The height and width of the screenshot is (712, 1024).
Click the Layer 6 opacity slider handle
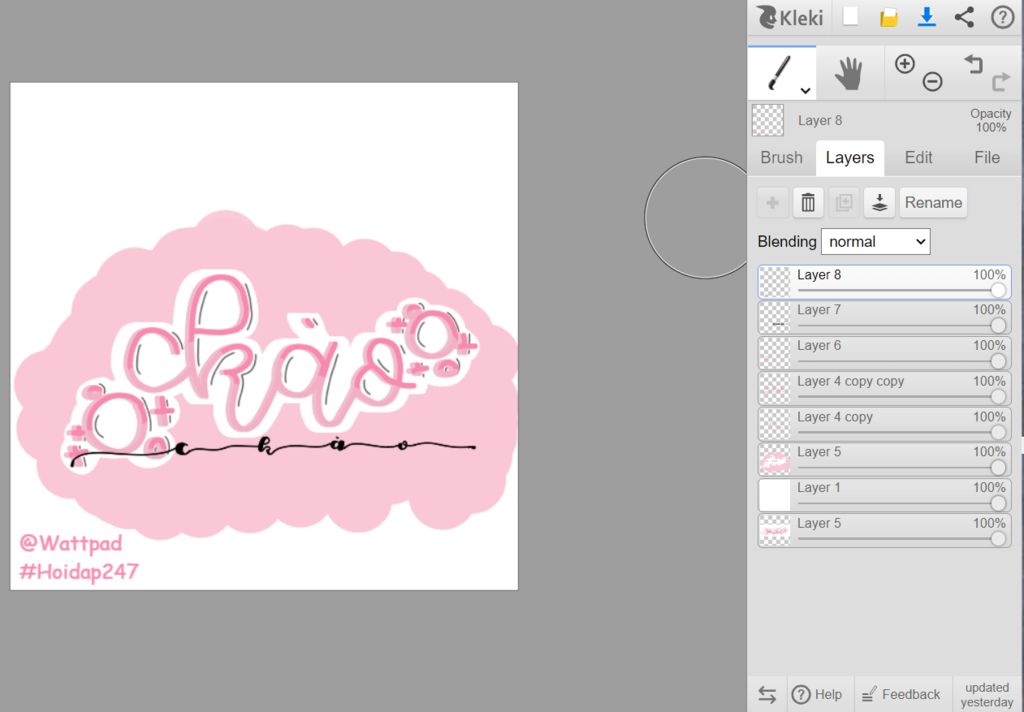(998, 361)
